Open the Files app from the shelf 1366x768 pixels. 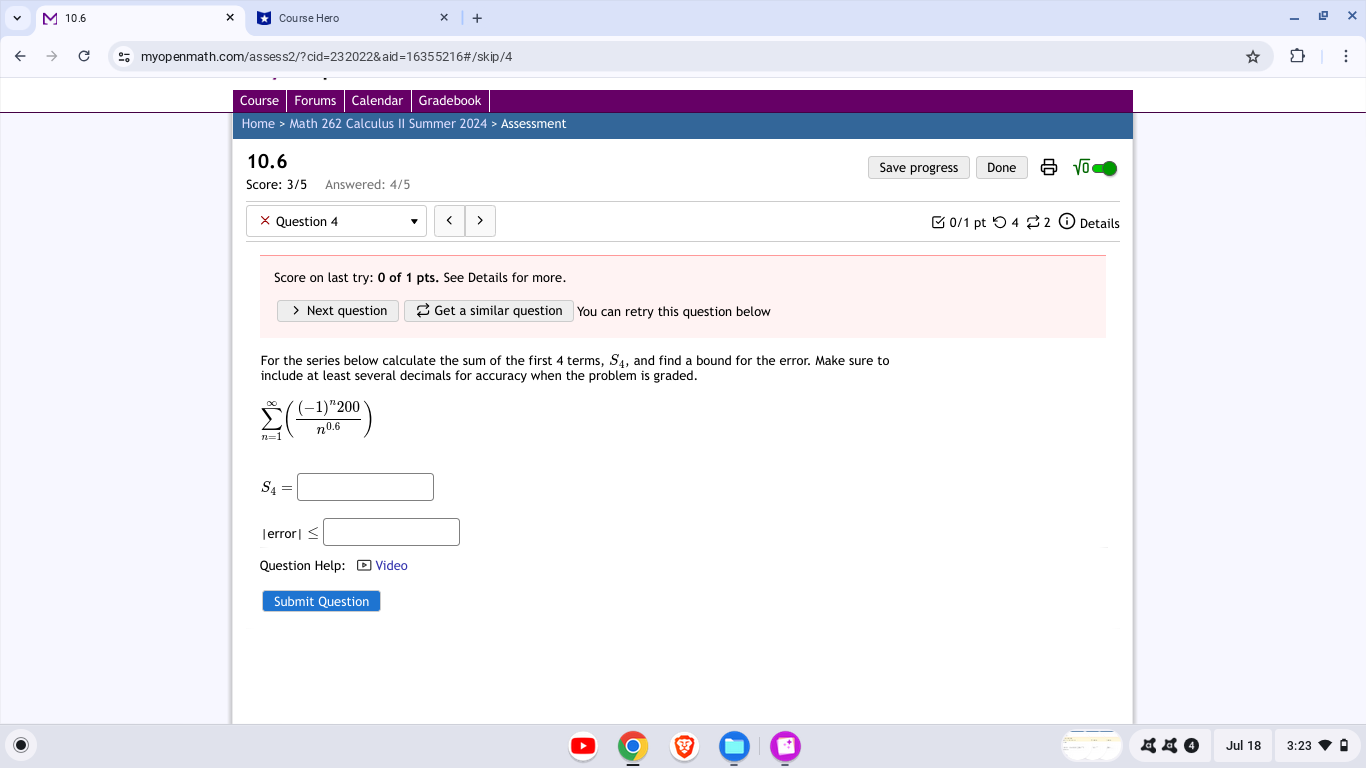coord(734,746)
